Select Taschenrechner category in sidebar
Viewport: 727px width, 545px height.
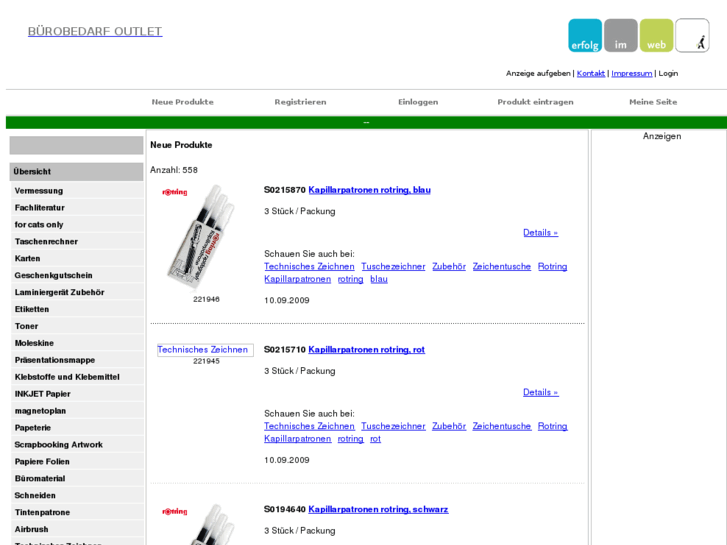pyautogui.click(x=46, y=242)
